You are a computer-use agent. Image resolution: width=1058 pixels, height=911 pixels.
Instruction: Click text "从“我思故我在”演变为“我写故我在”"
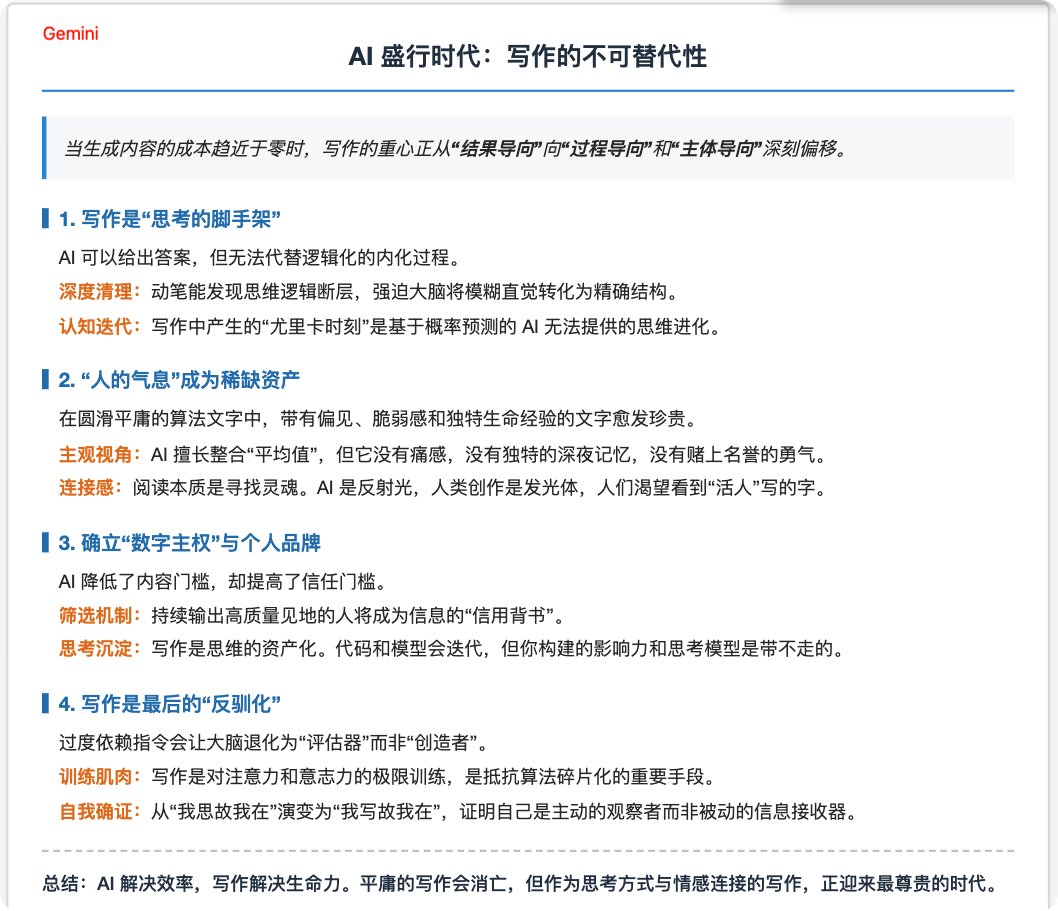(x=298, y=811)
